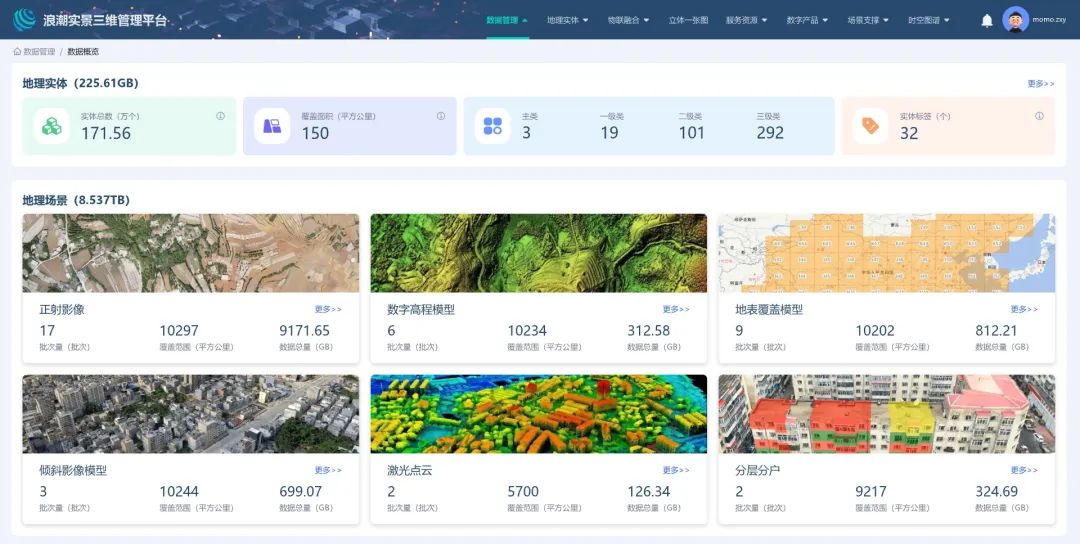Click the 数字高程模型 green terrain thumbnail
The height and width of the screenshot is (544, 1080).
[539, 253]
